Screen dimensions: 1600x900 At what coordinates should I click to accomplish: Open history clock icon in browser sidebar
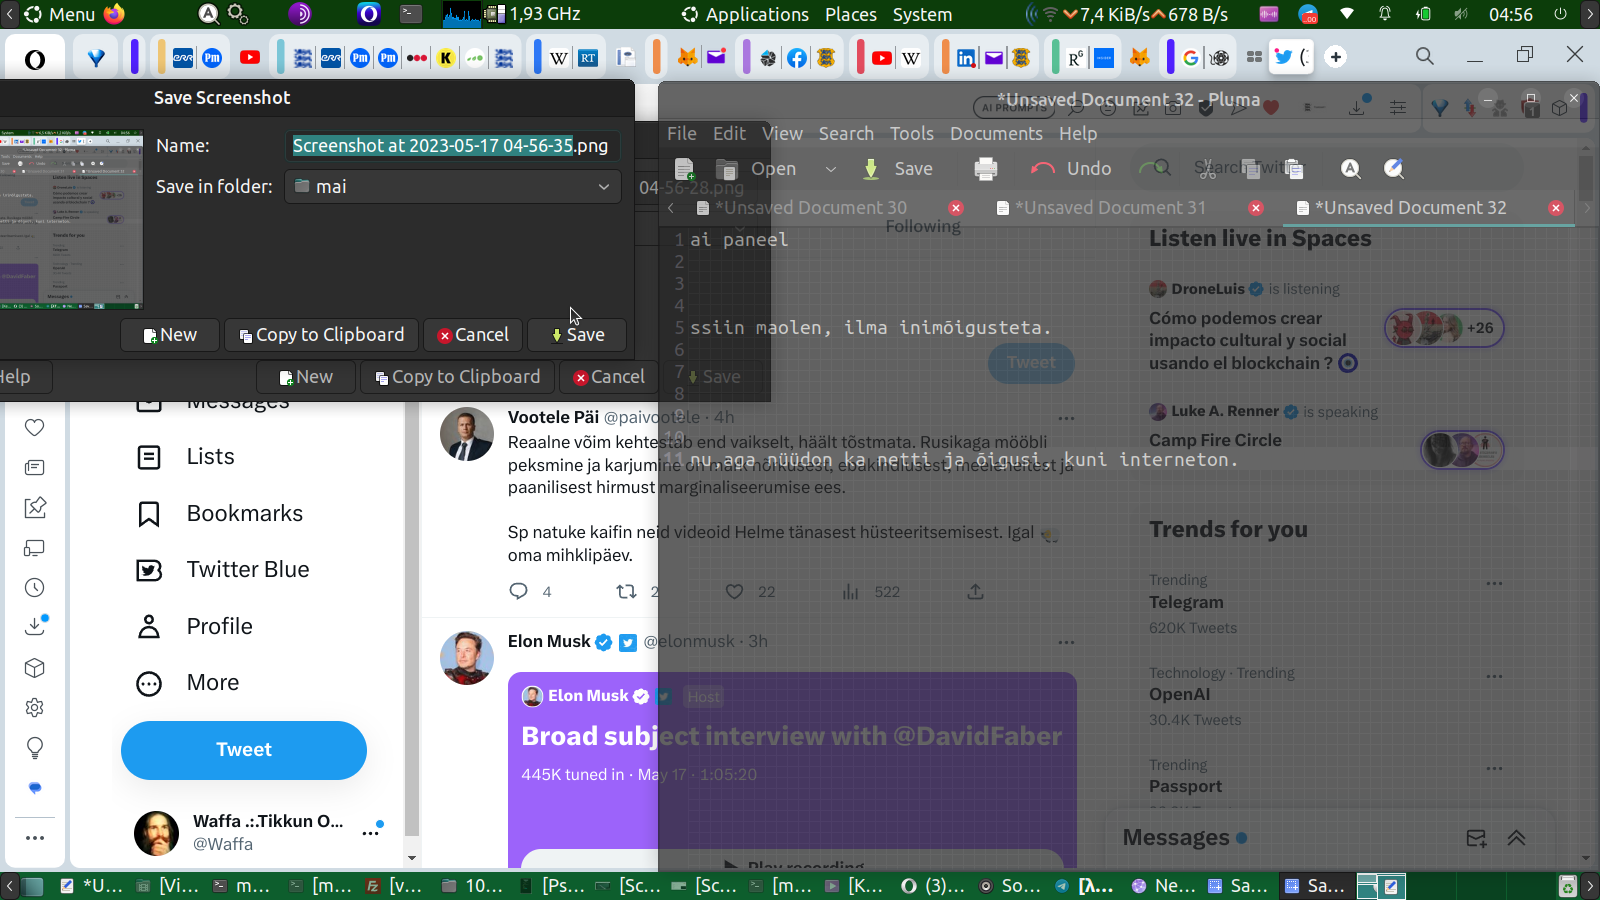coord(35,588)
